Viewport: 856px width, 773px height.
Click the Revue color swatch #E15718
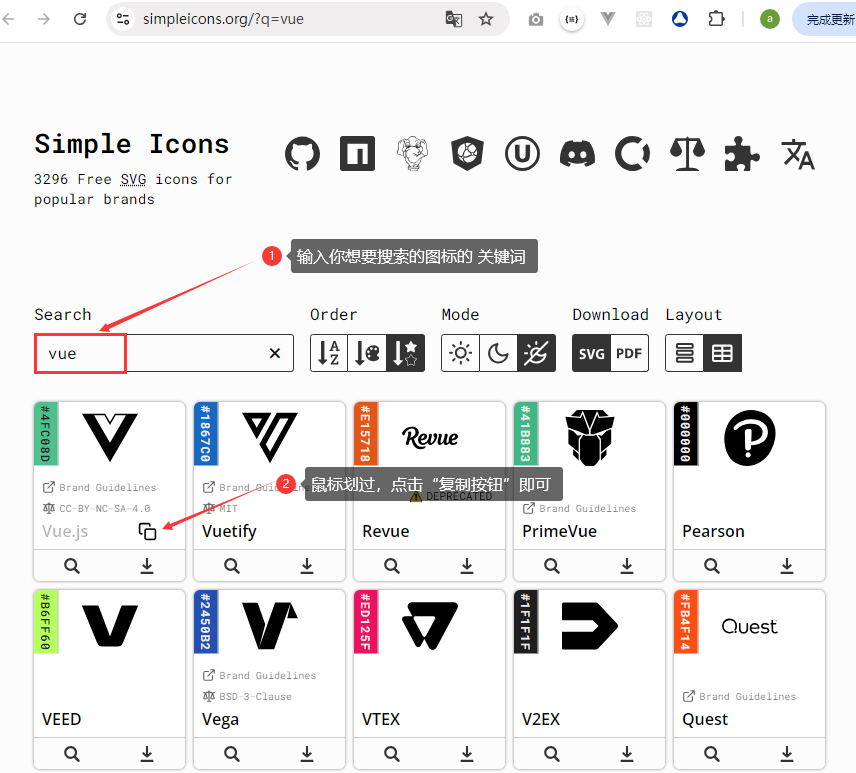366,434
